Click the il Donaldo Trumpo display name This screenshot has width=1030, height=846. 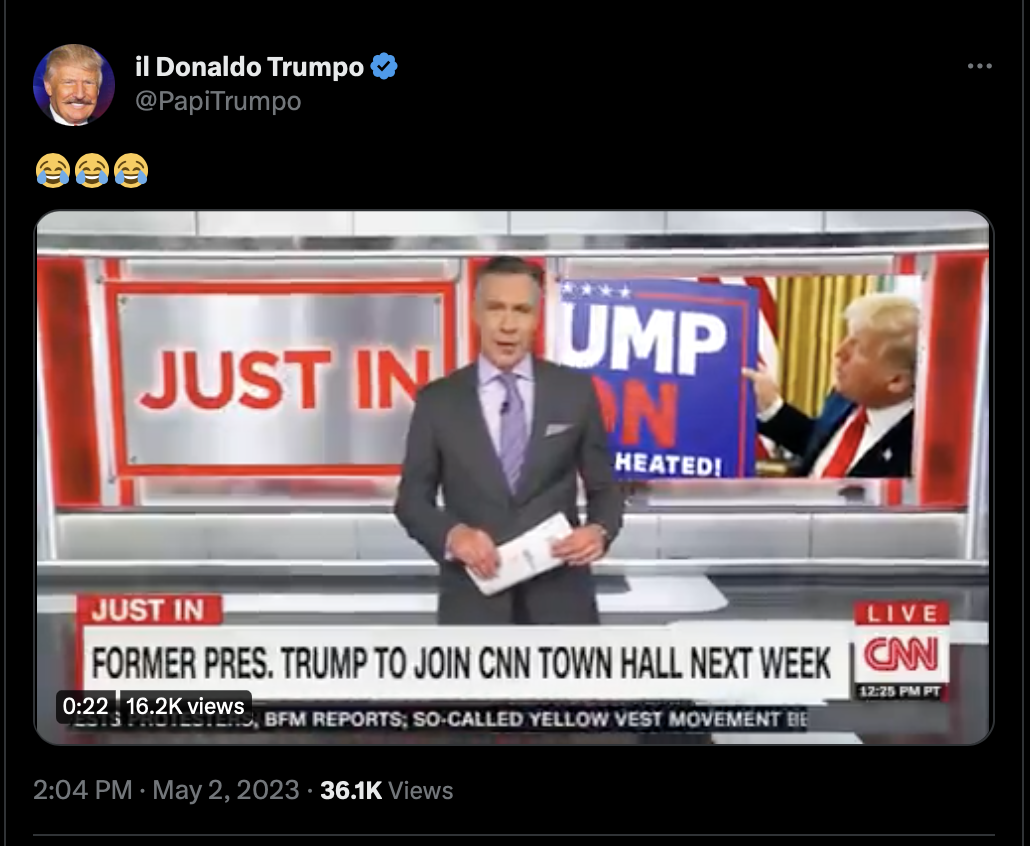point(250,66)
